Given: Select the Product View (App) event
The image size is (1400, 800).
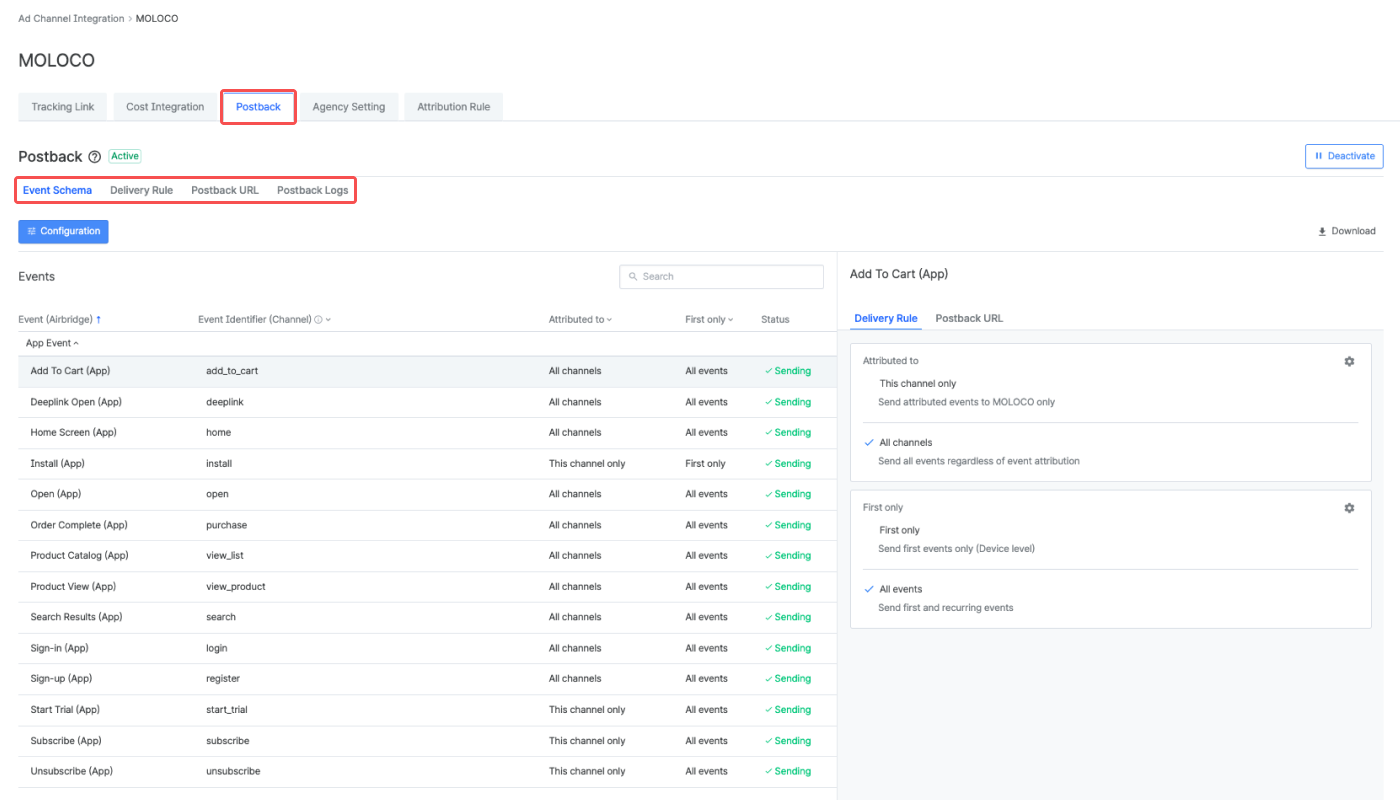Looking at the screenshot, I should coord(427,587).
